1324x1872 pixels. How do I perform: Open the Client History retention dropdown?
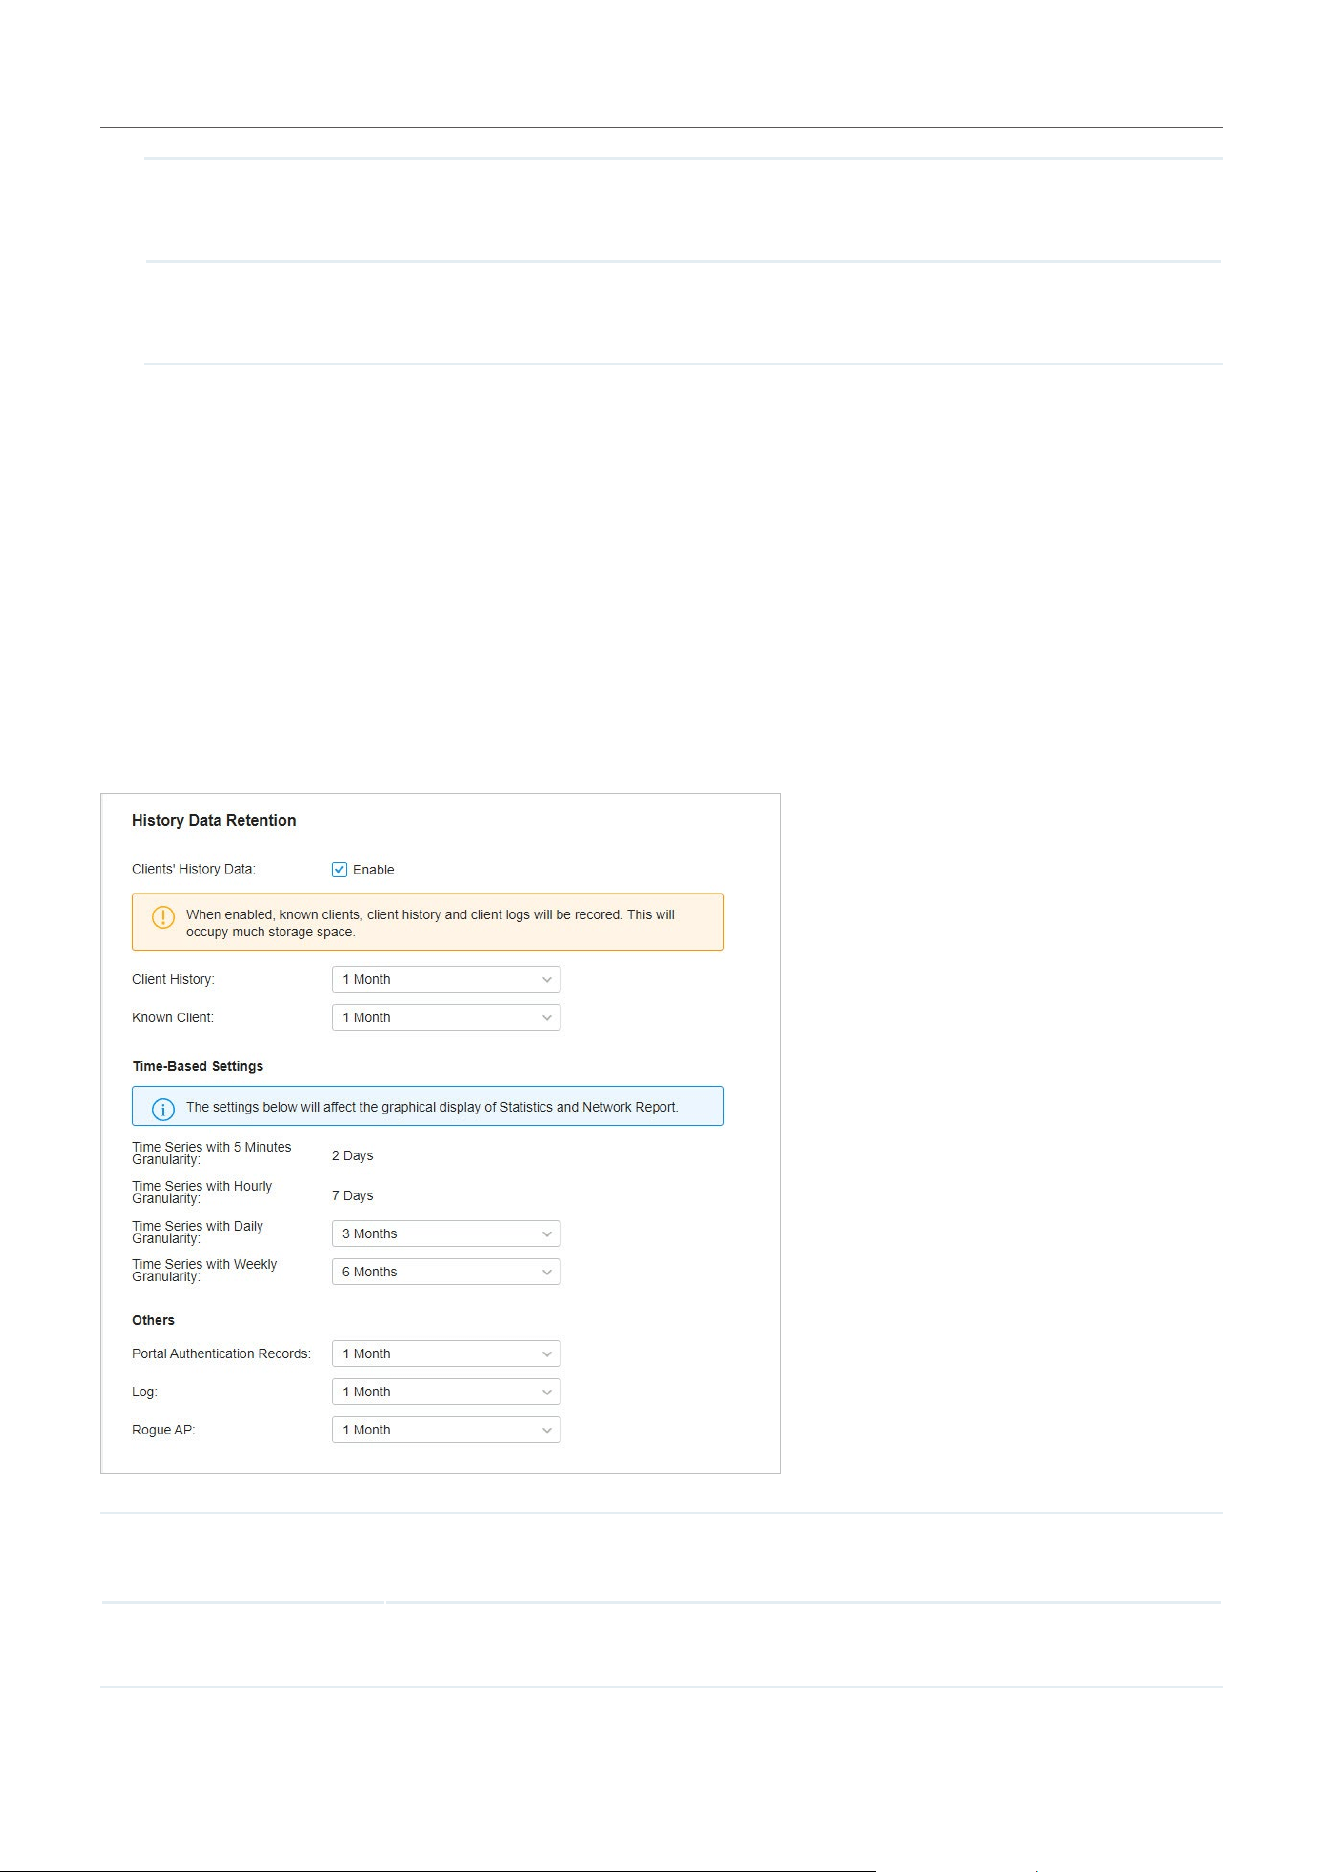click(x=446, y=979)
